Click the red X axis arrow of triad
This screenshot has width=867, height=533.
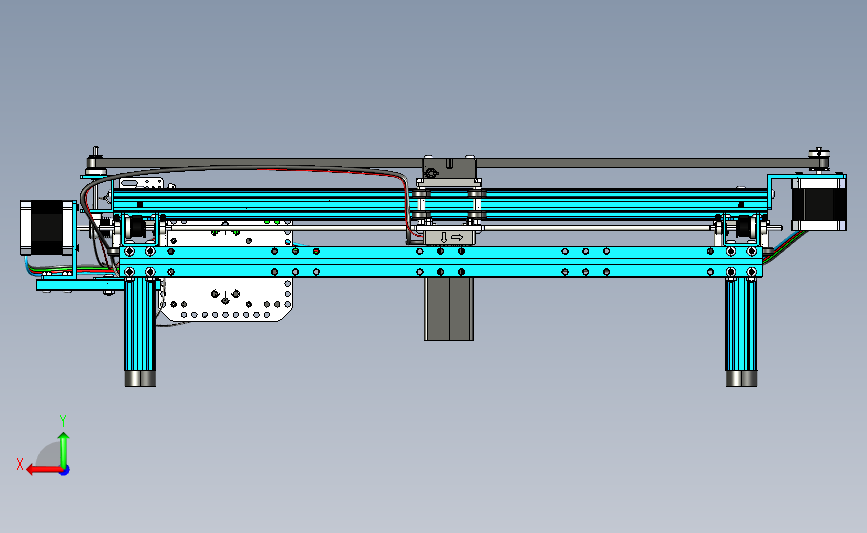pos(43,470)
